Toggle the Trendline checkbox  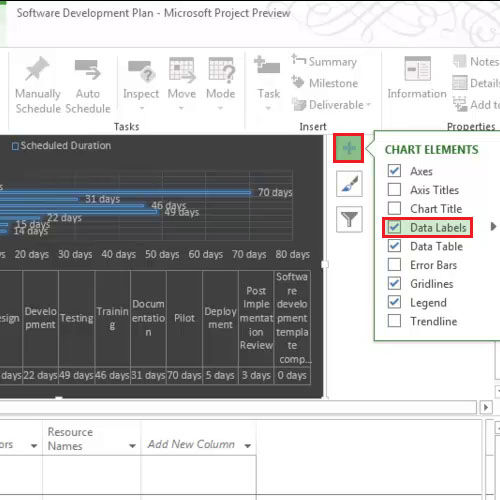[394, 321]
